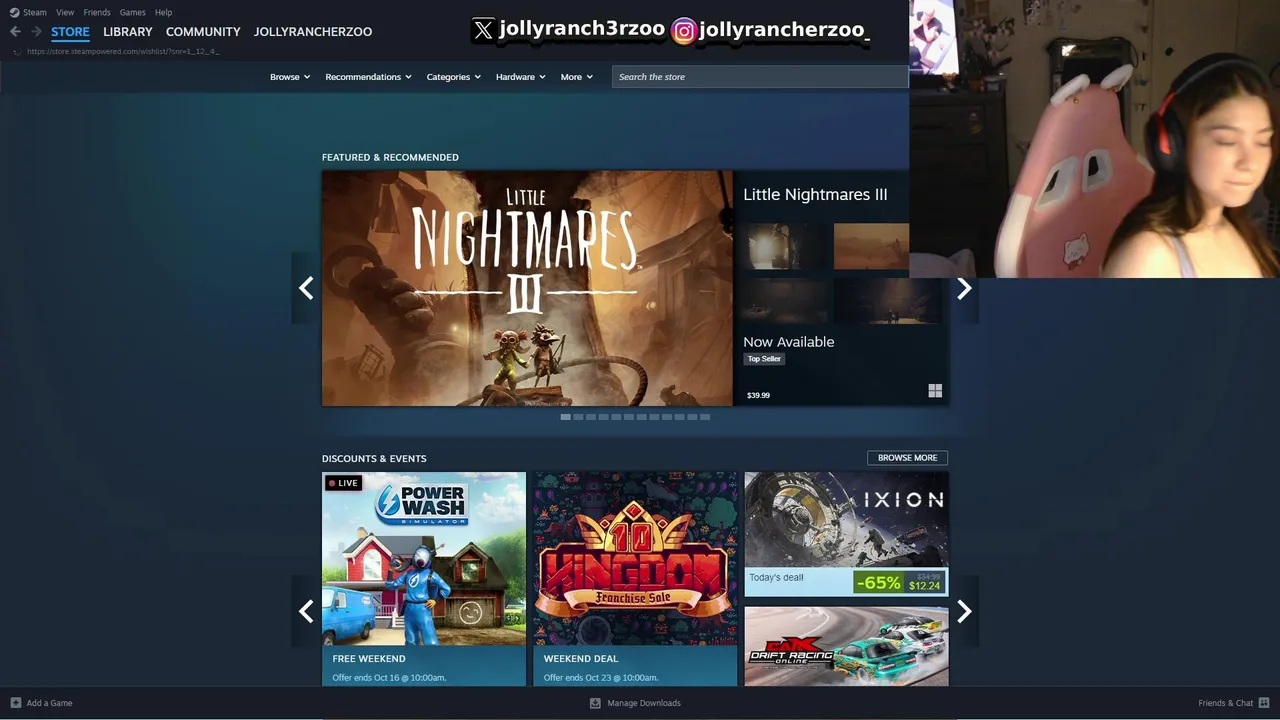Click the $39.99 price
This screenshot has width=1280, height=720.
coord(758,395)
